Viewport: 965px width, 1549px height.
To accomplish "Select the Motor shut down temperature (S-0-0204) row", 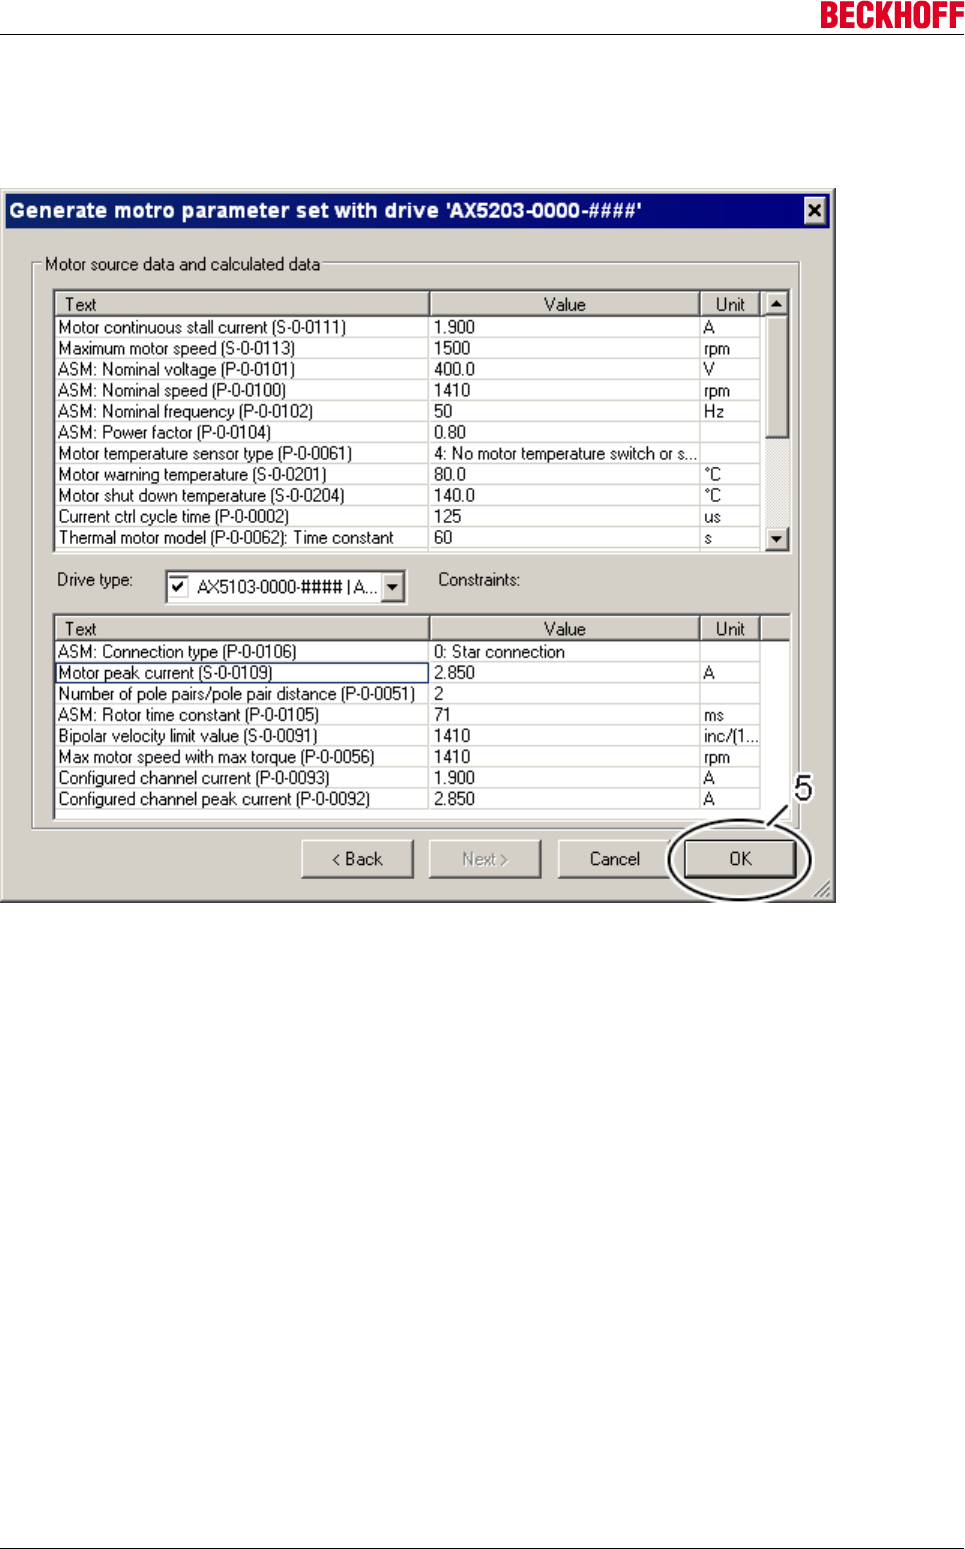I will [408, 495].
